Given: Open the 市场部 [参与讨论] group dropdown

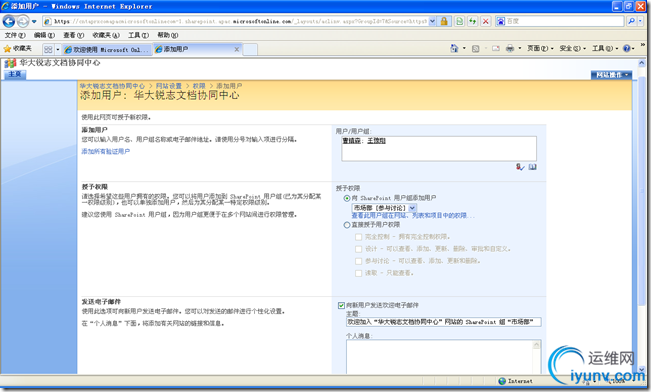Looking at the screenshot, I should pos(384,208).
